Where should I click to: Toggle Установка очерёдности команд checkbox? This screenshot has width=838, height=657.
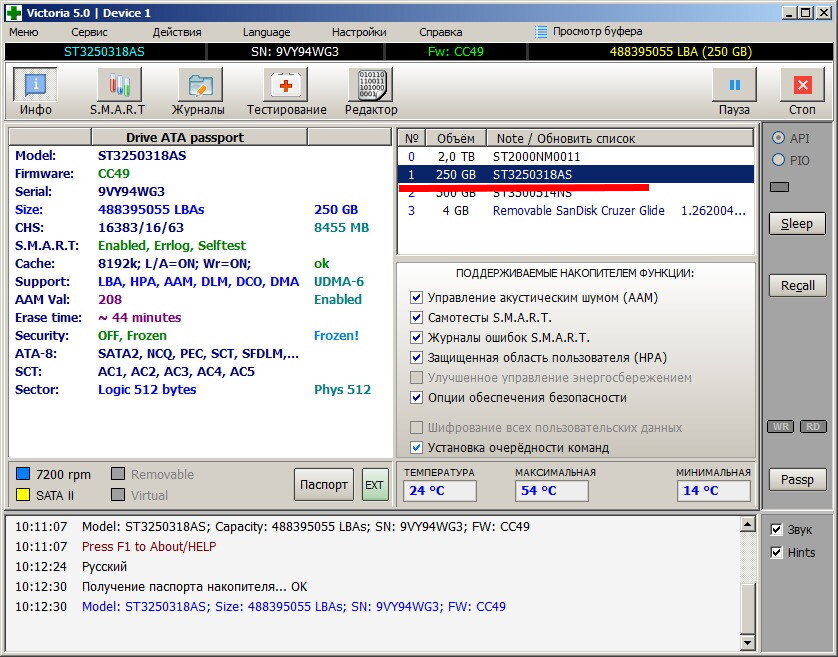[416, 447]
